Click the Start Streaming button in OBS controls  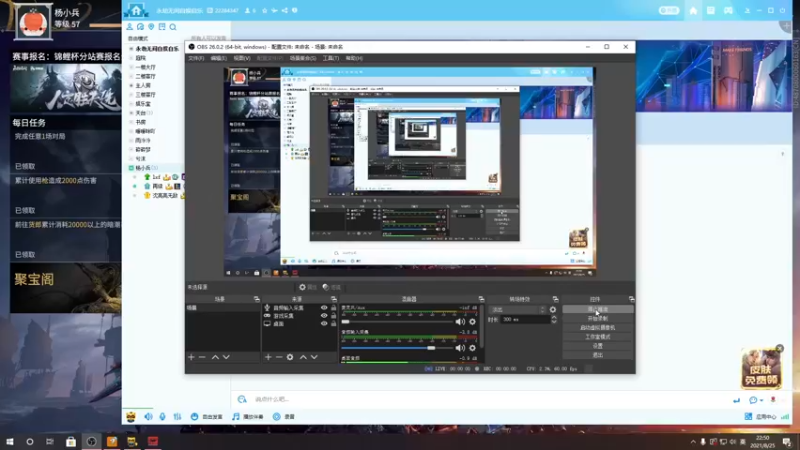598,309
